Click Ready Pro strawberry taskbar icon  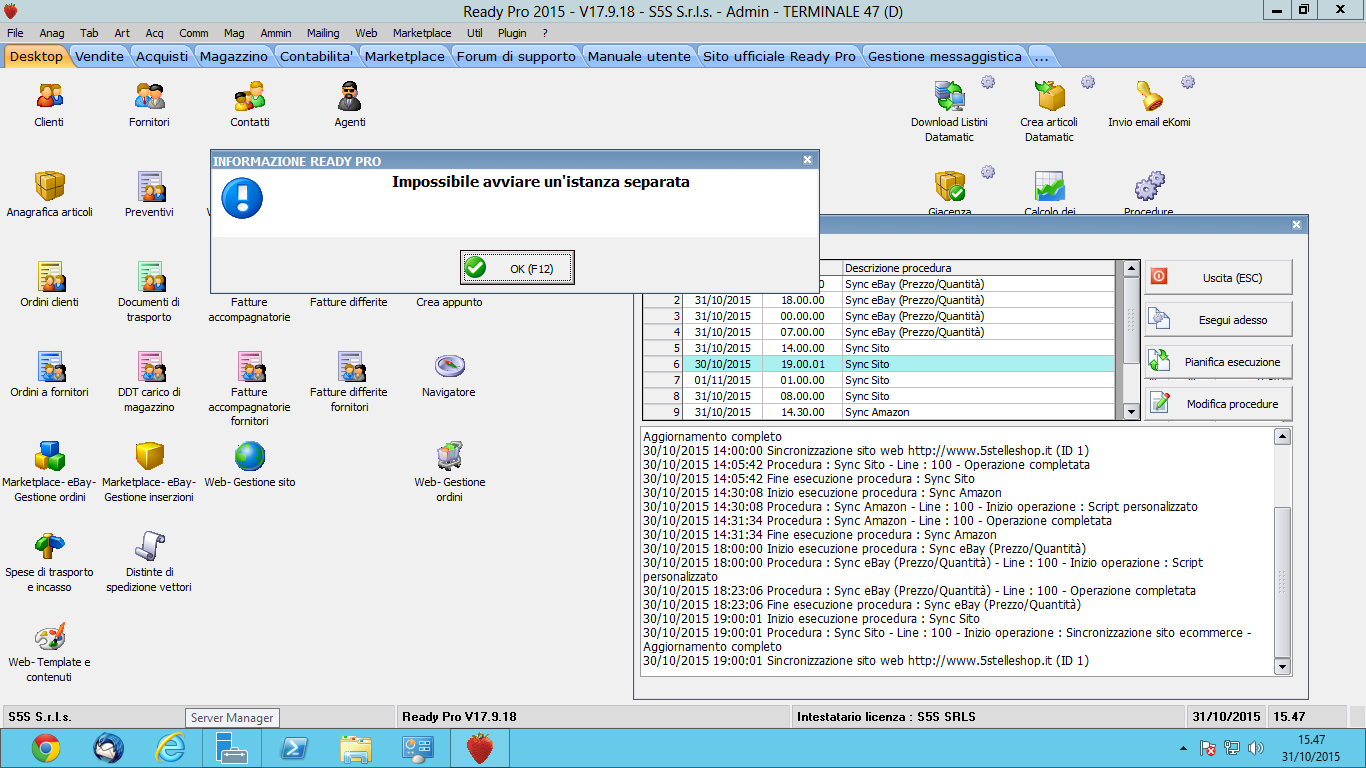click(x=481, y=748)
